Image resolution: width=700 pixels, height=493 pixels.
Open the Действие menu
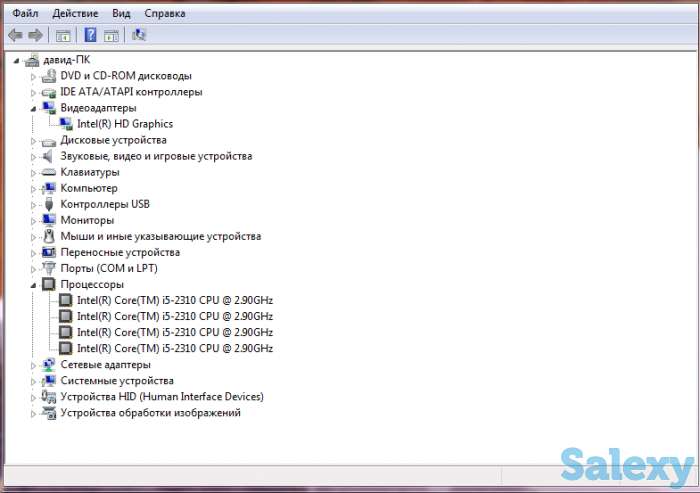tap(75, 14)
